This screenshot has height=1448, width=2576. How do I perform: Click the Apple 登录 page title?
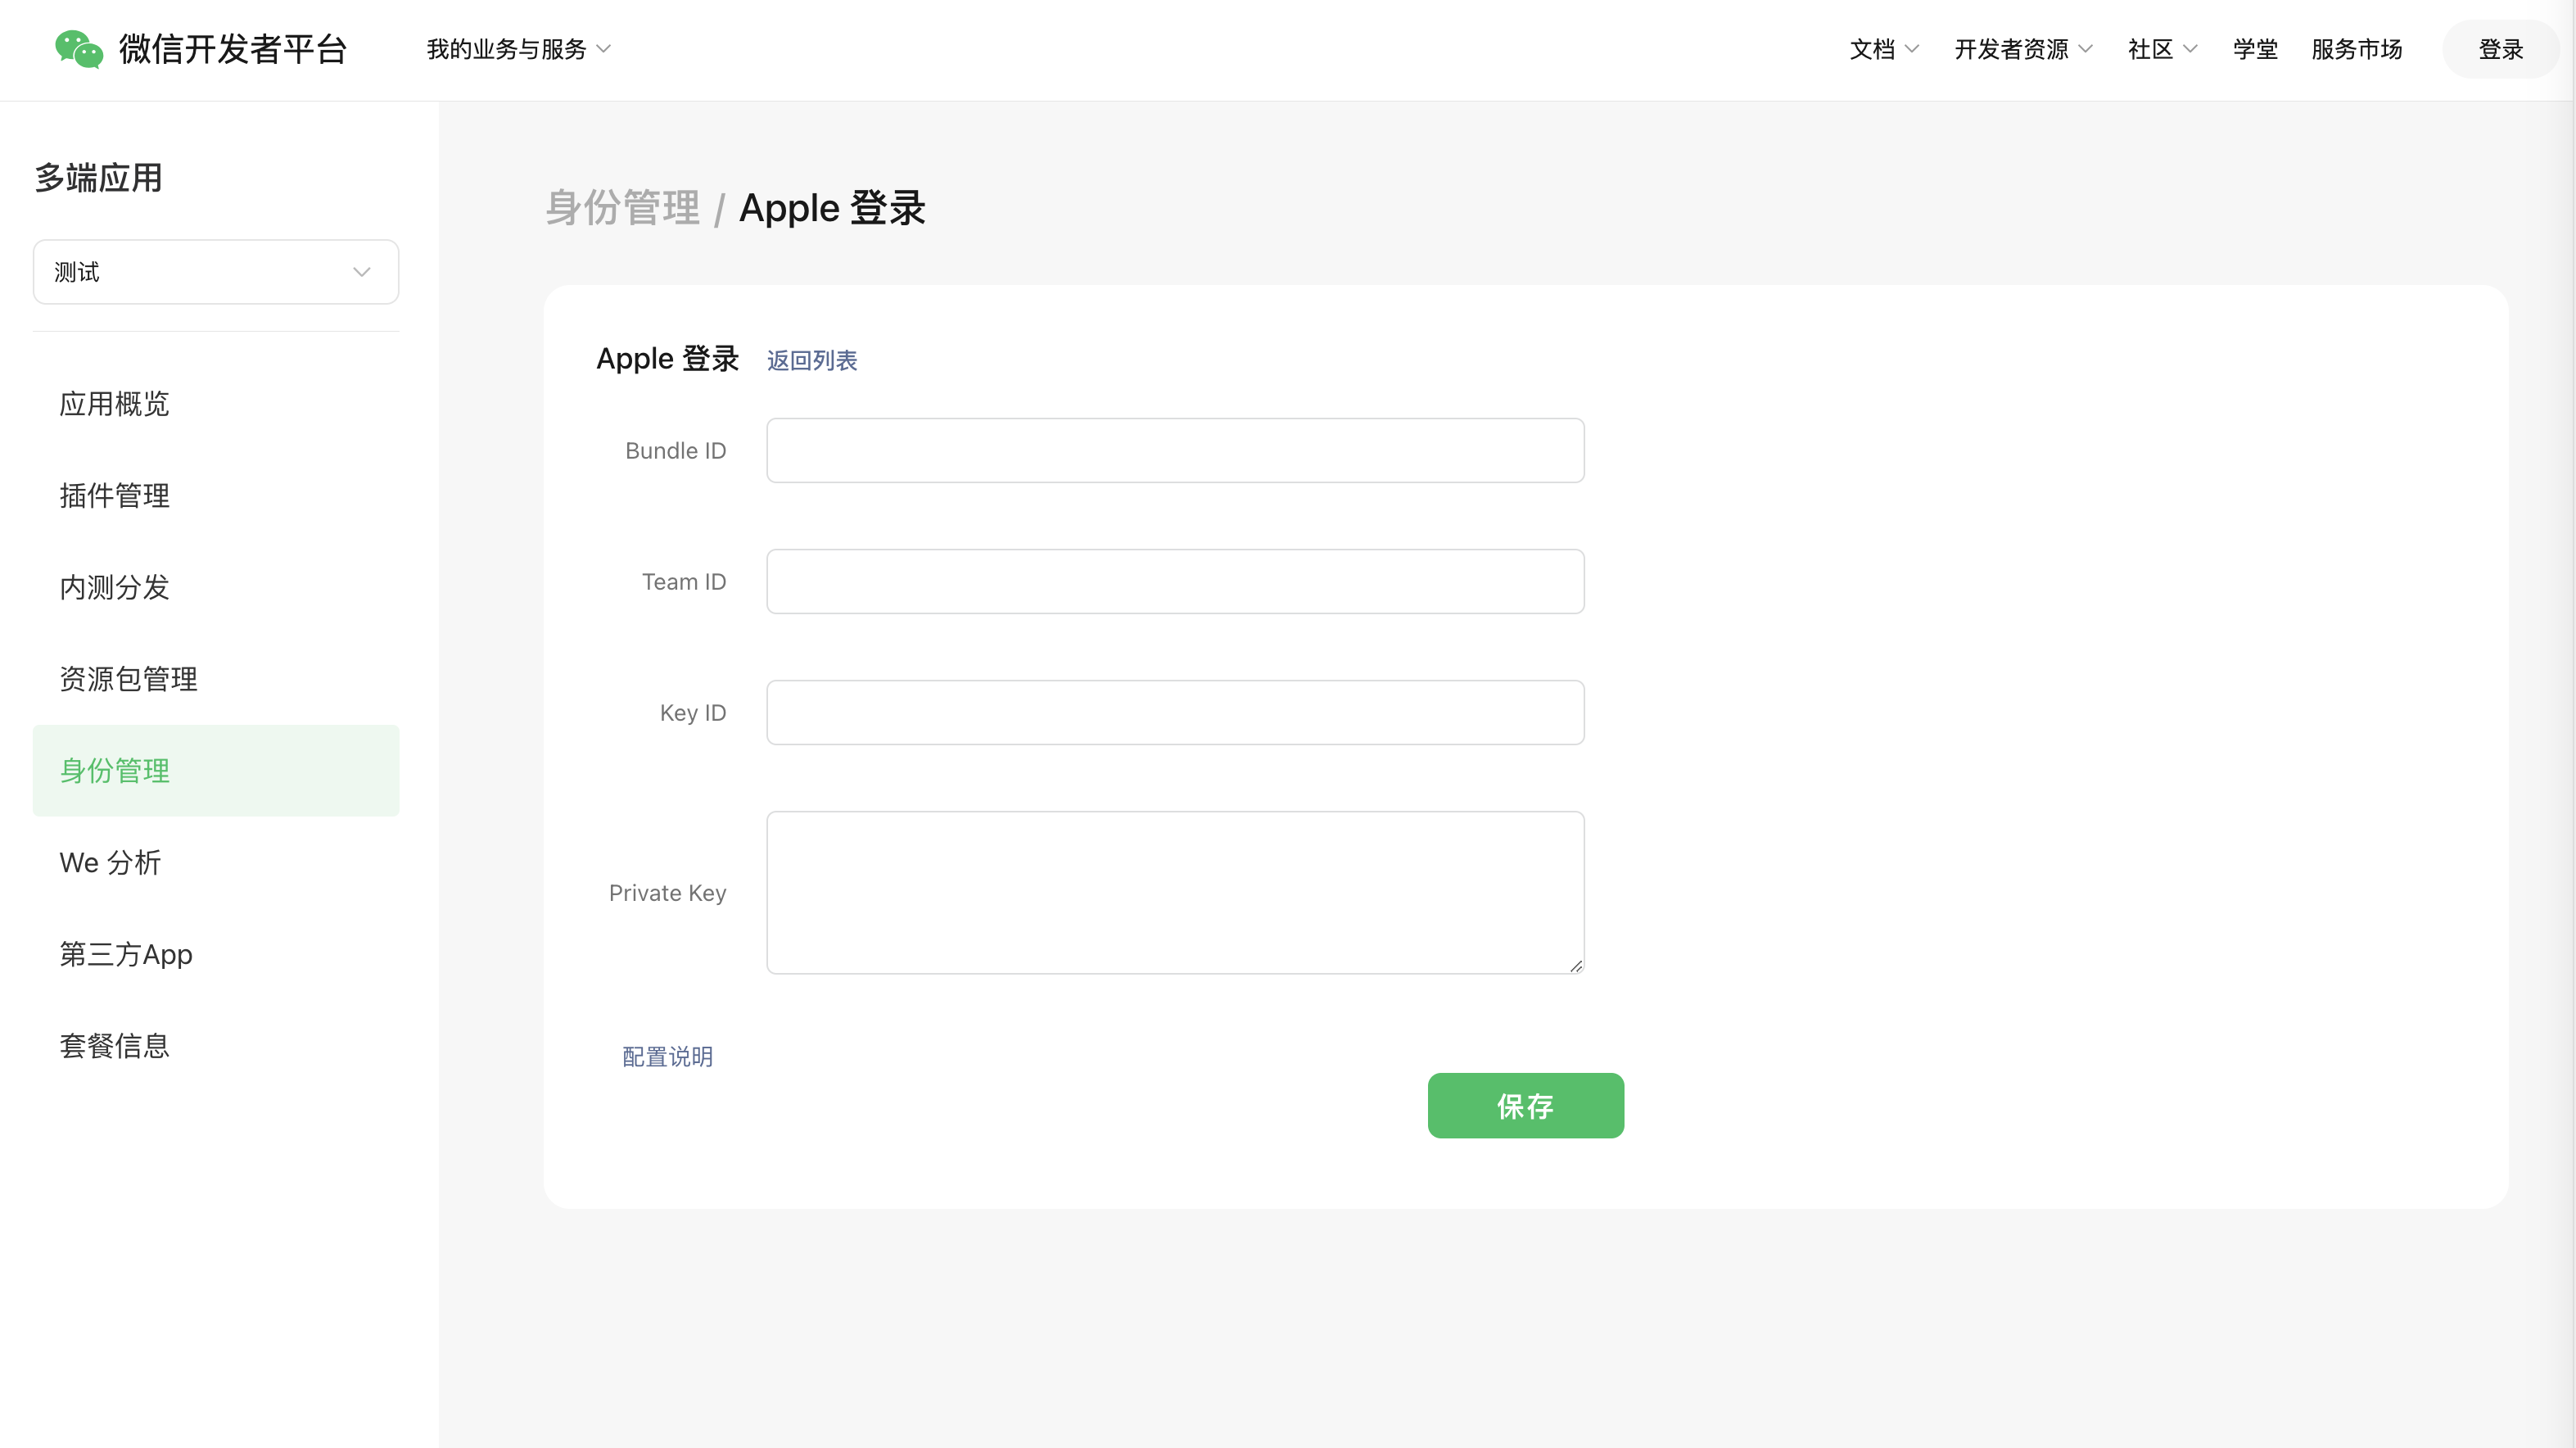tap(832, 208)
